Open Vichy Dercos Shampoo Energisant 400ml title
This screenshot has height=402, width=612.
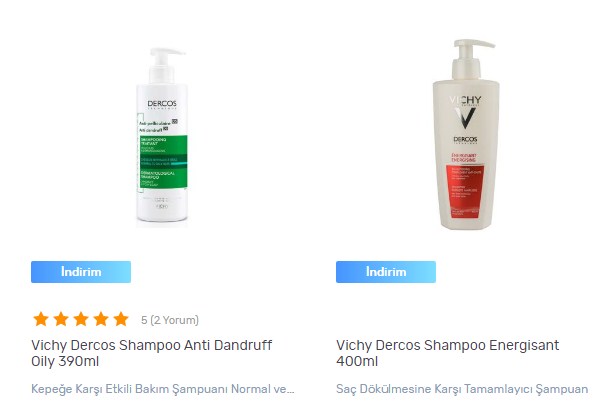[x=447, y=353]
